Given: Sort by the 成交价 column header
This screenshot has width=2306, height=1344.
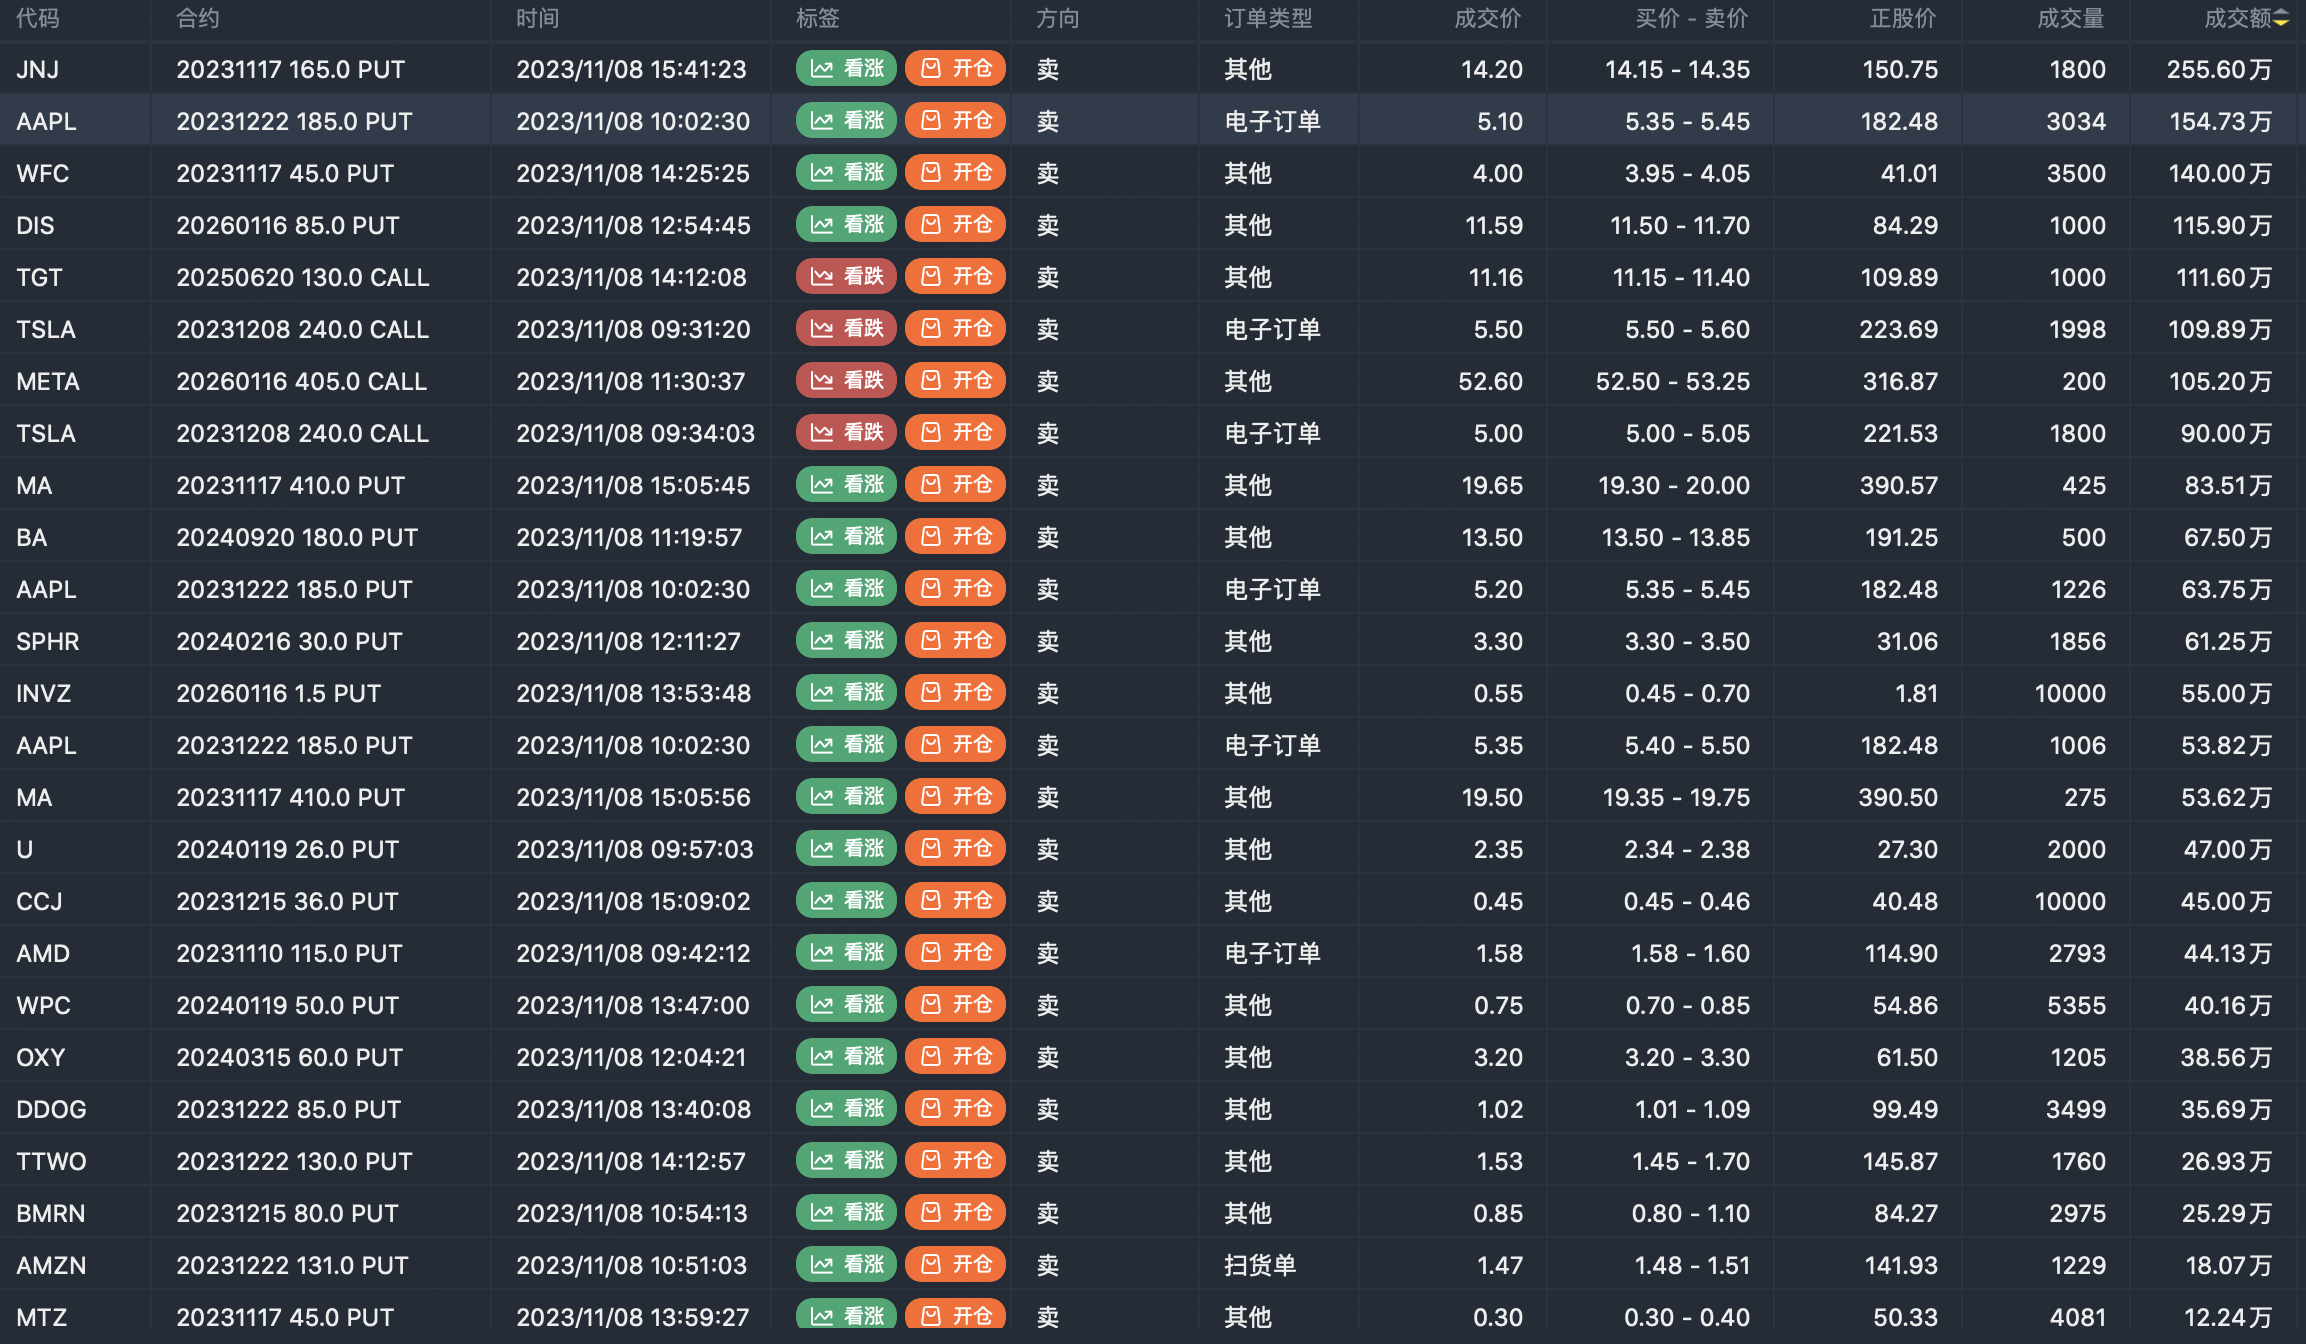Looking at the screenshot, I should tap(1487, 19).
